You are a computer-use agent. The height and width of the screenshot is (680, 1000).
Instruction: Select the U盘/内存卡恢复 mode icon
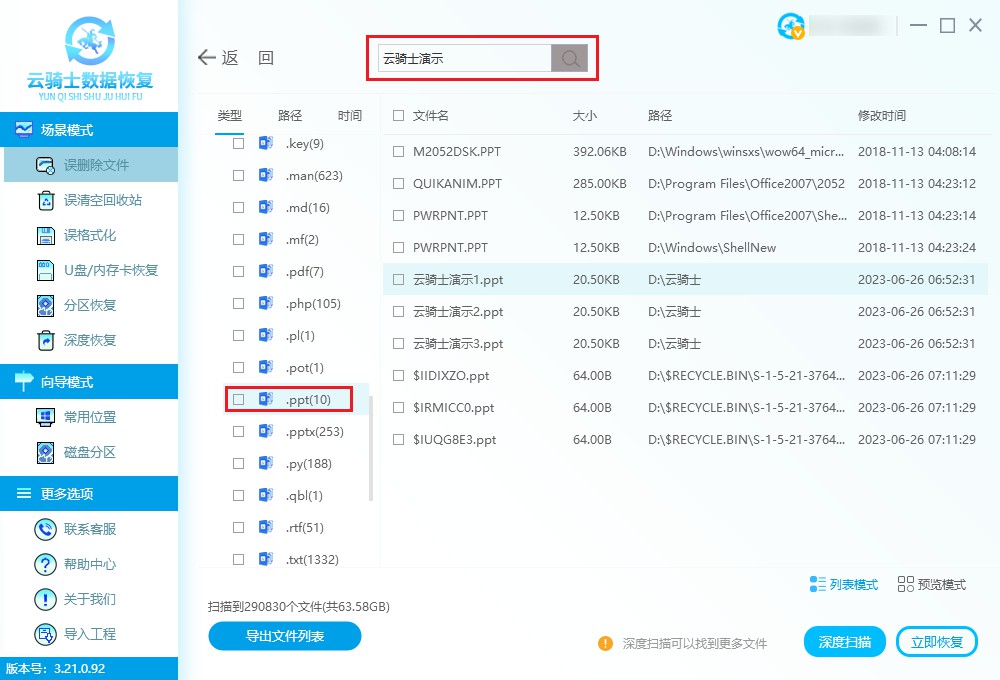point(45,269)
